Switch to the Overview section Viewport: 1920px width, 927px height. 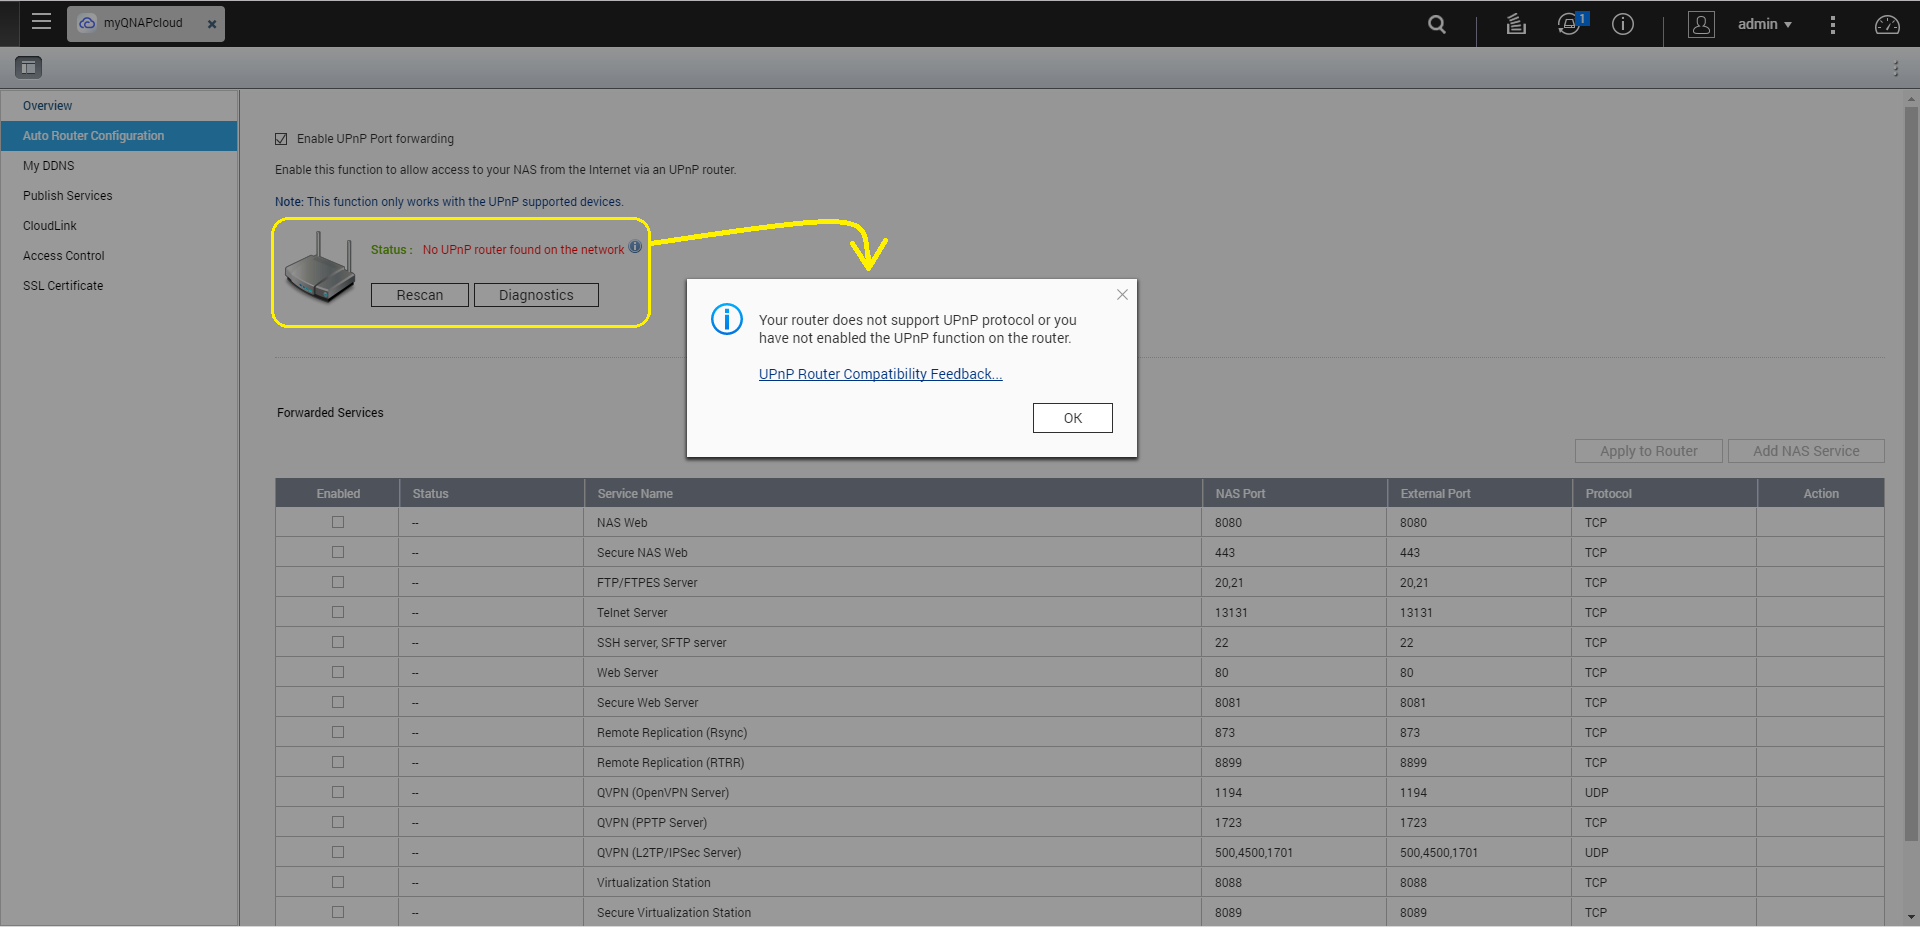coord(47,105)
